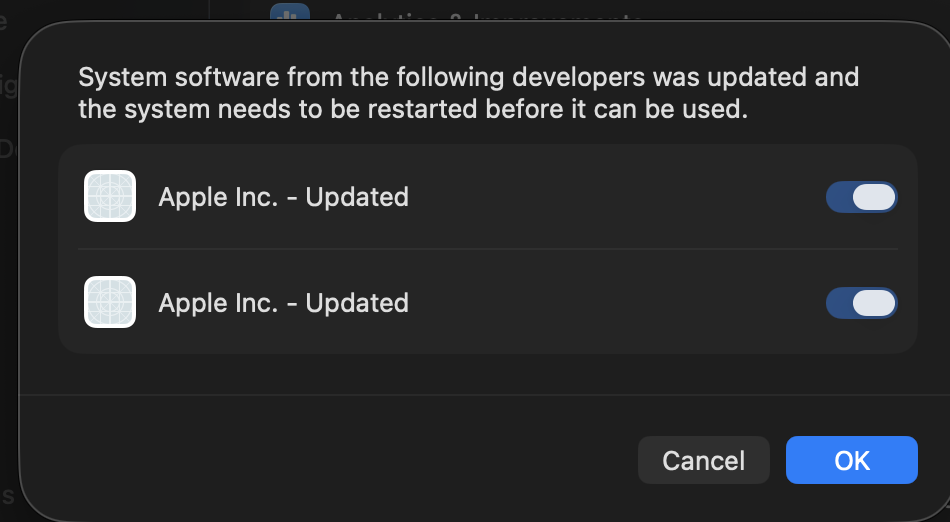The width and height of the screenshot is (950, 522).
Task: Click the divider between the two developer rows
Action: point(488,249)
